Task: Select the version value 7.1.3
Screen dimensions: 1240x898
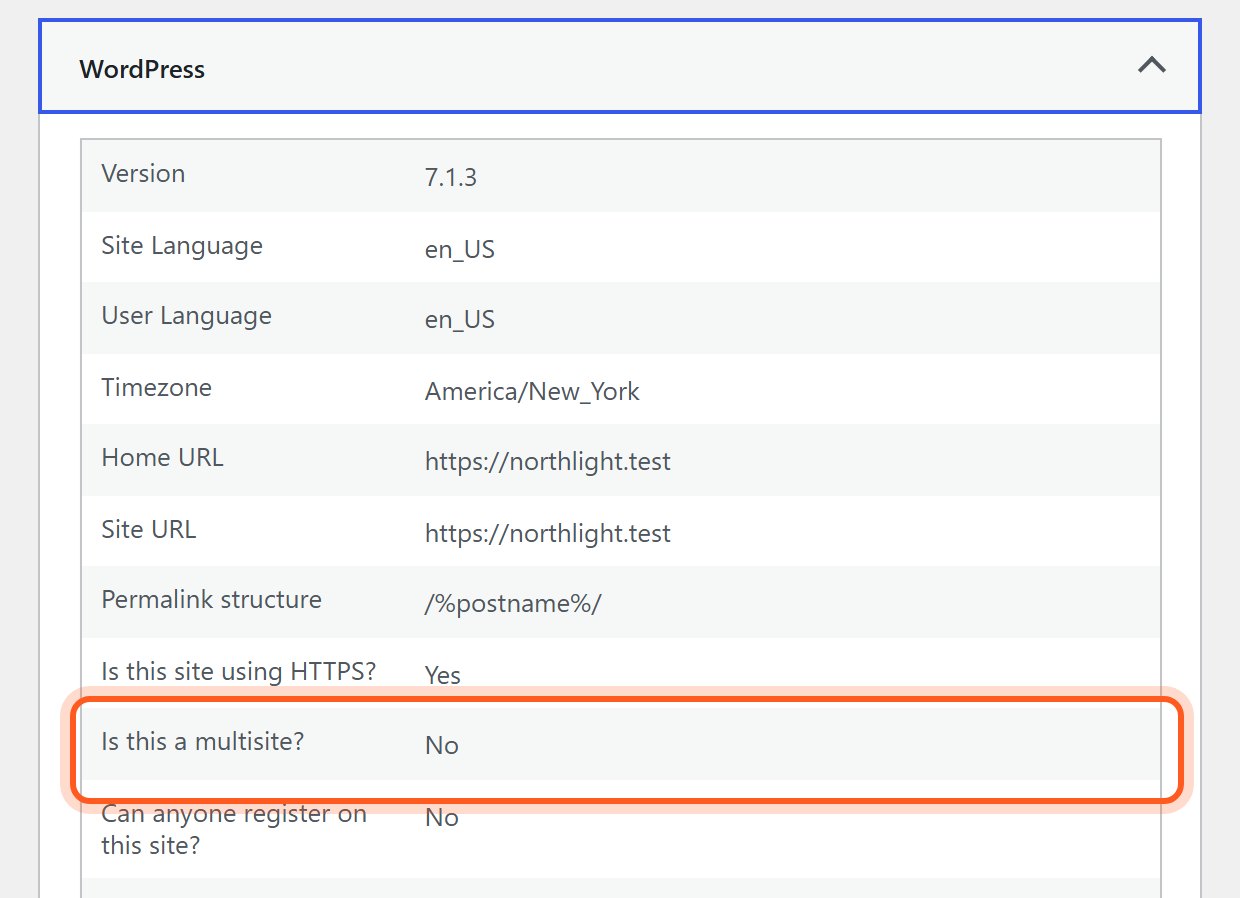Action: [x=451, y=177]
